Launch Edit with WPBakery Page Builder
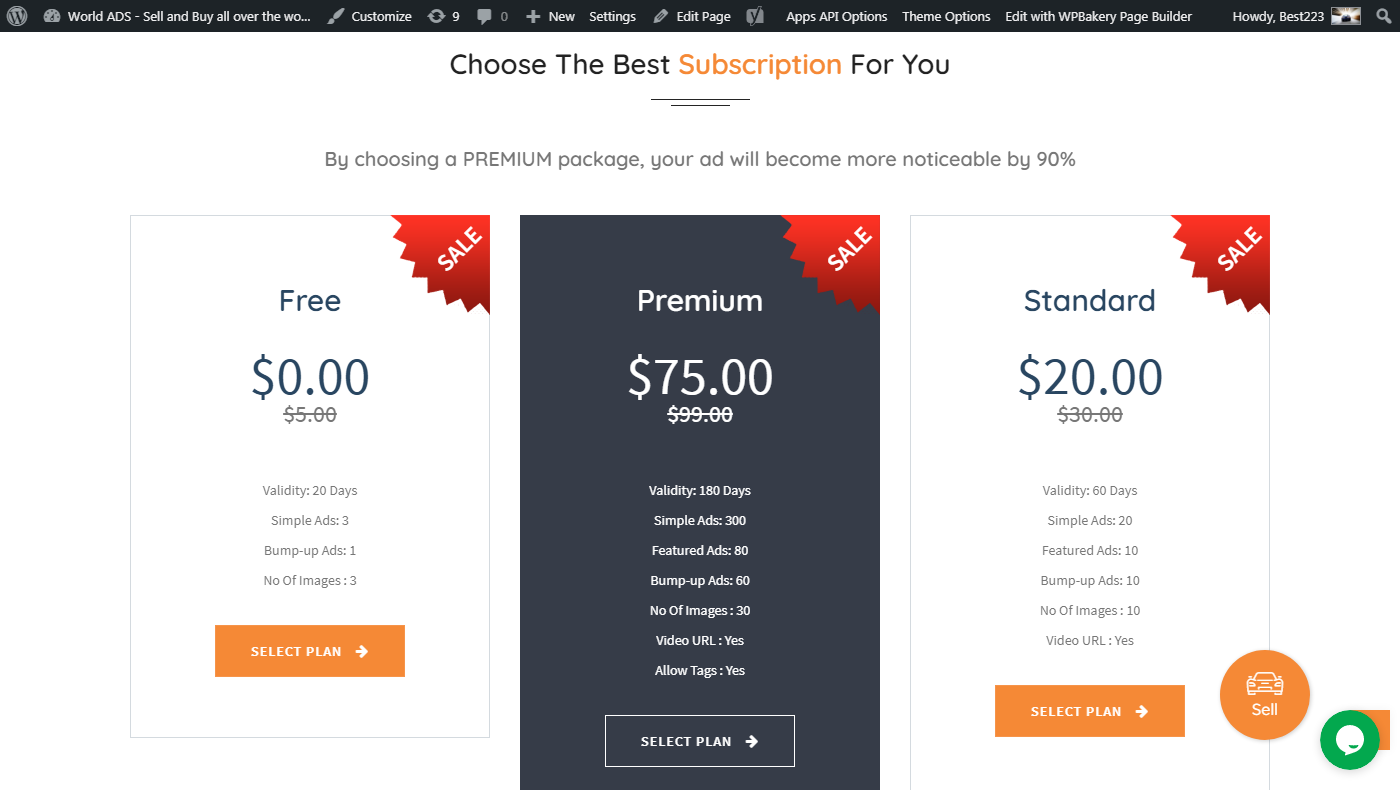 coord(1098,16)
